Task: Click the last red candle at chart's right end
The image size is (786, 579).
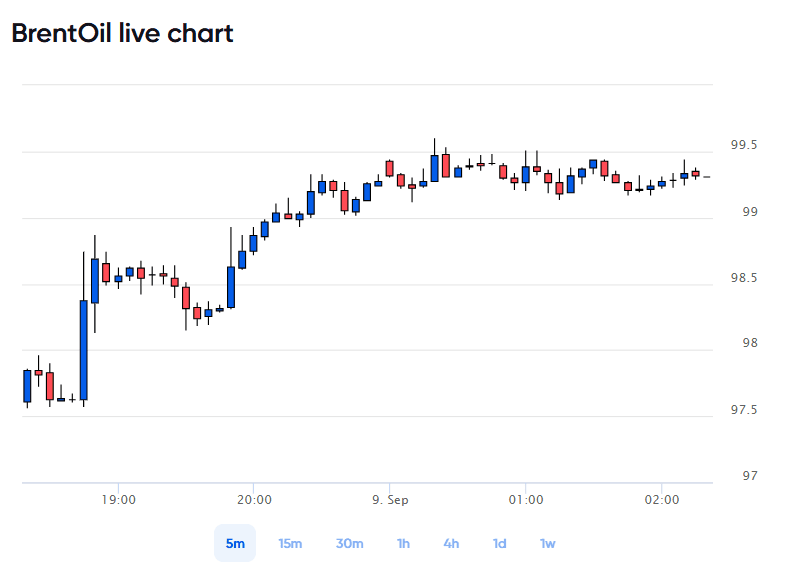Action: coord(695,173)
